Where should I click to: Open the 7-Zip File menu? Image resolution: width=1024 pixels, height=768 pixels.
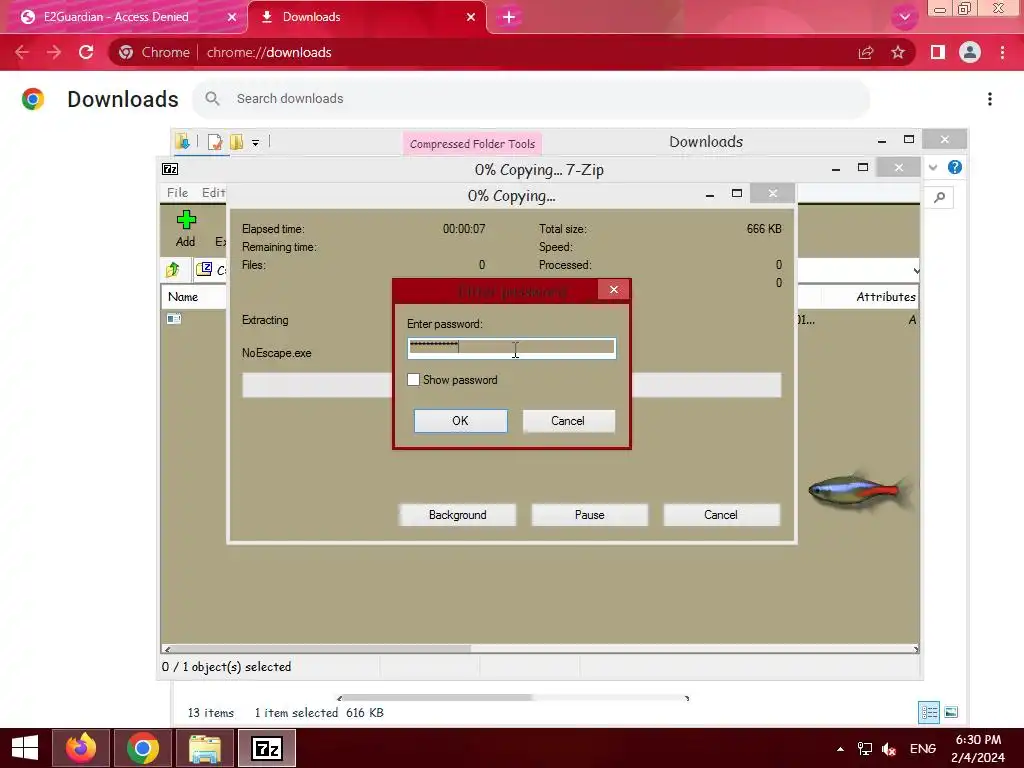tap(177, 193)
